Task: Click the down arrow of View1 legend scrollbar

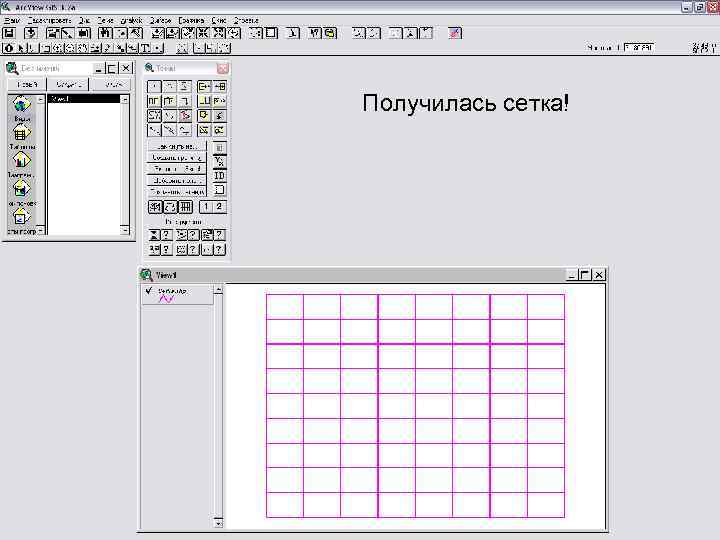Action: coord(218,523)
